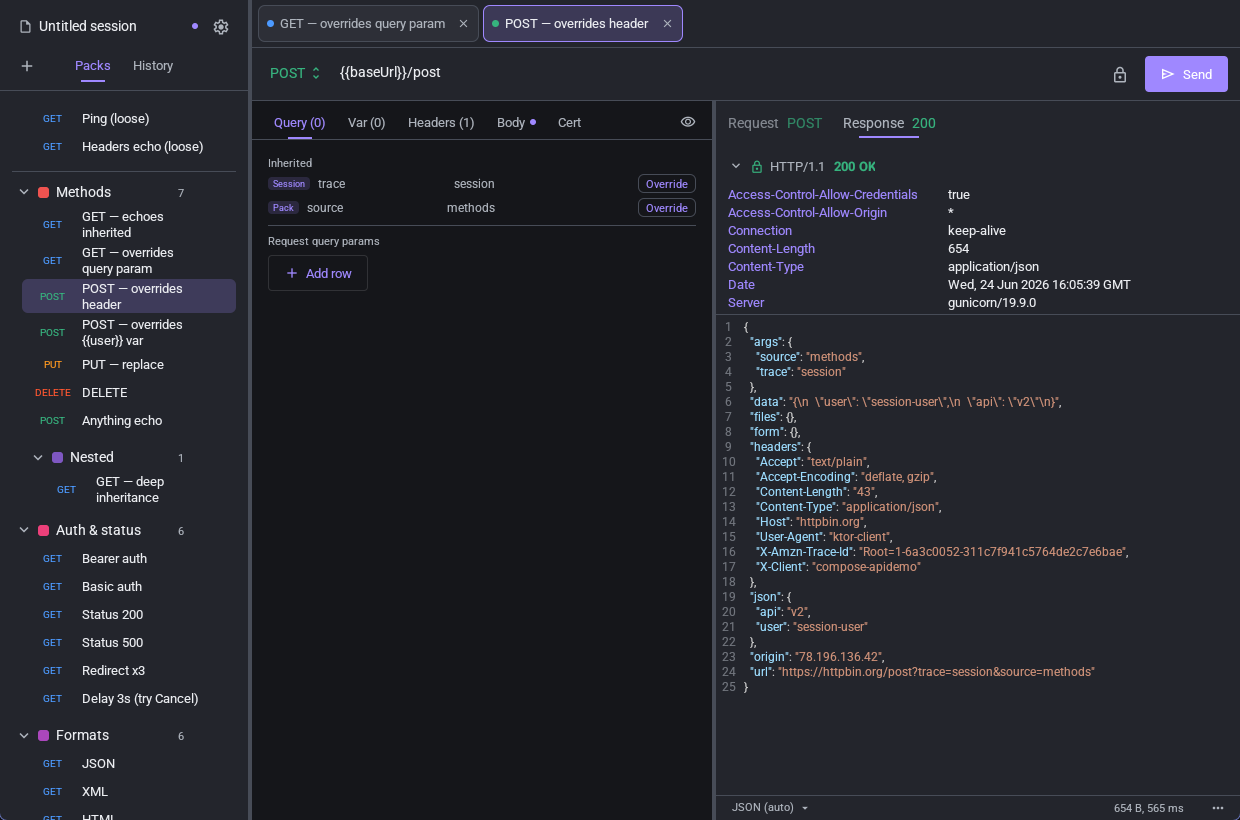The height and width of the screenshot is (820, 1240).
Task: Open Status 200 request
Action: tap(129, 615)
